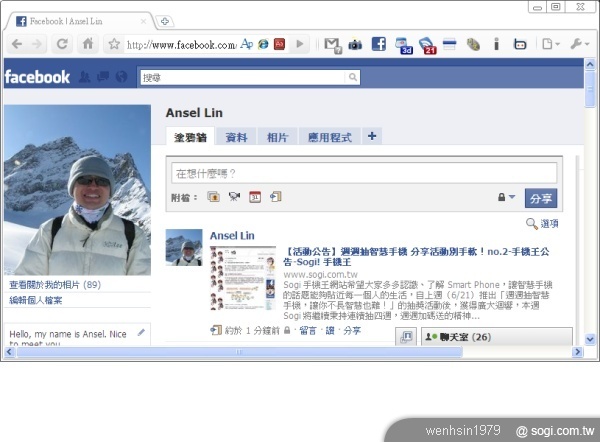Open notifications globe icon in Facebook header
Screen dimensions: 600x442
pyautogui.click(x=122, y=77)
